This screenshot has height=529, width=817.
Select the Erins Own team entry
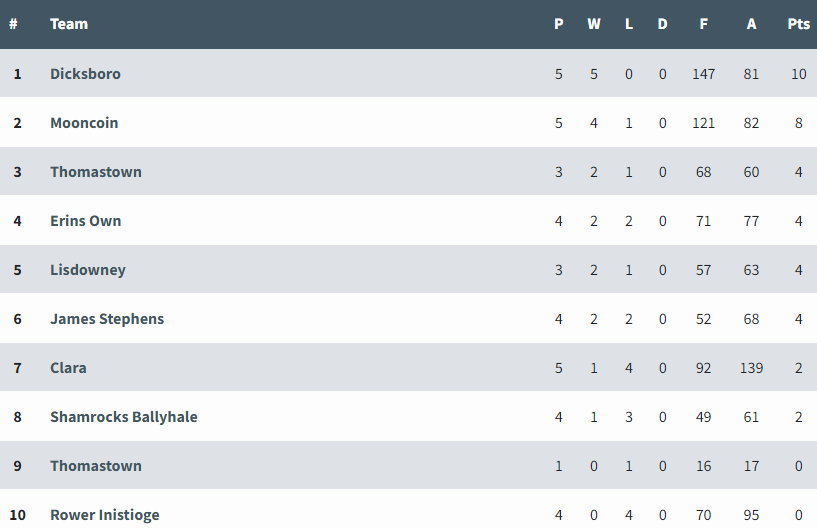click(x=85, y=221)
